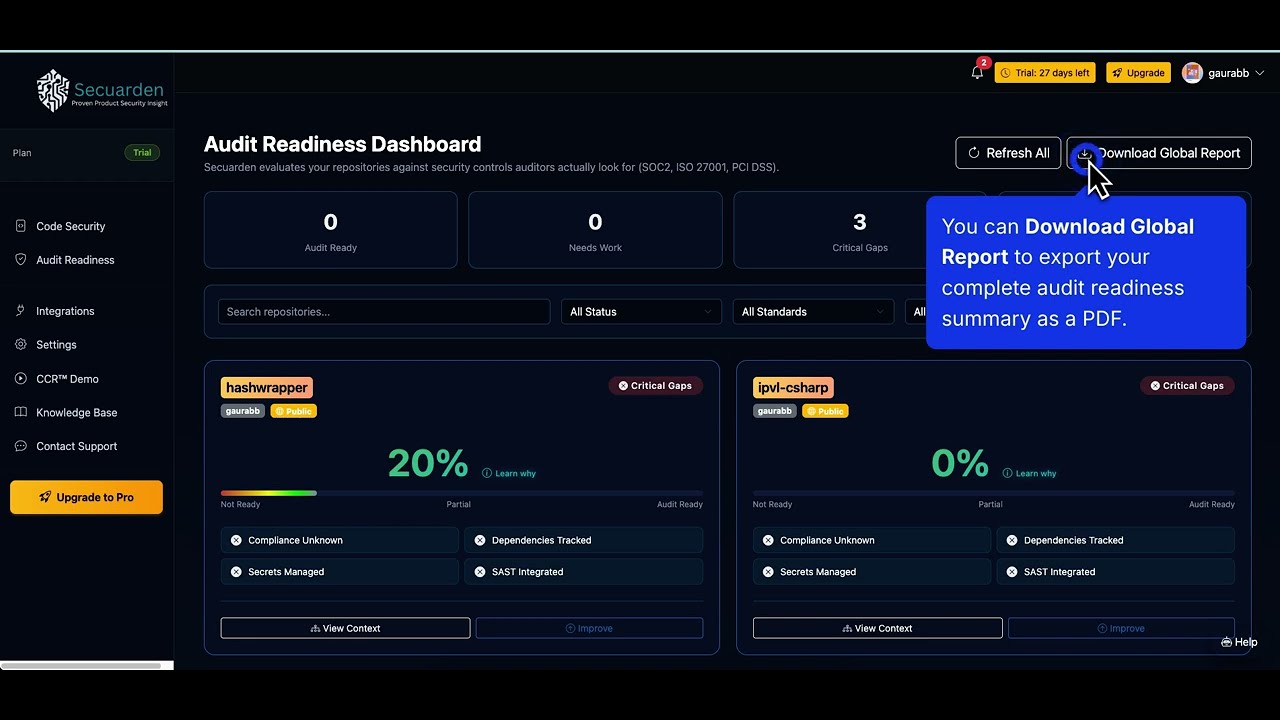
Task: Click the ipvl-csharp repository name tag
Action: click(x=793, y=387)
